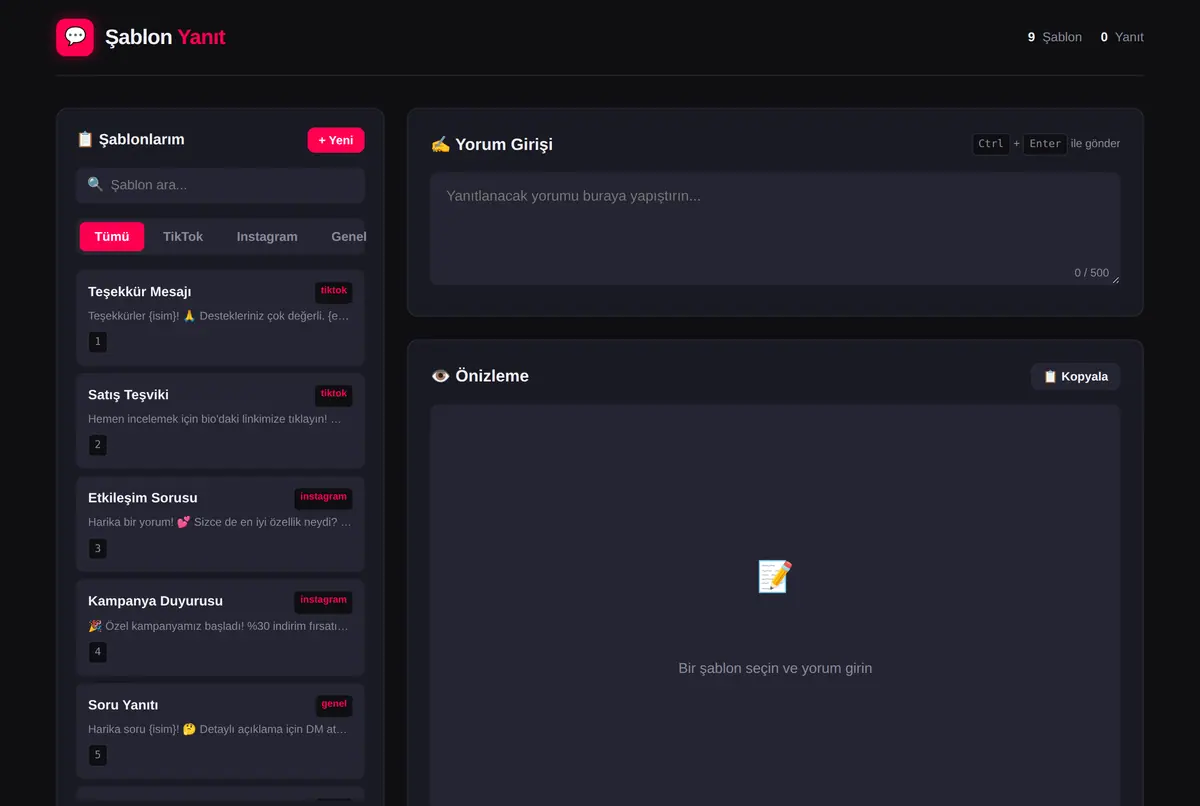Click shortcut number 2 on Satış Teşviki
1200x806 pixels.
[97, 445]
